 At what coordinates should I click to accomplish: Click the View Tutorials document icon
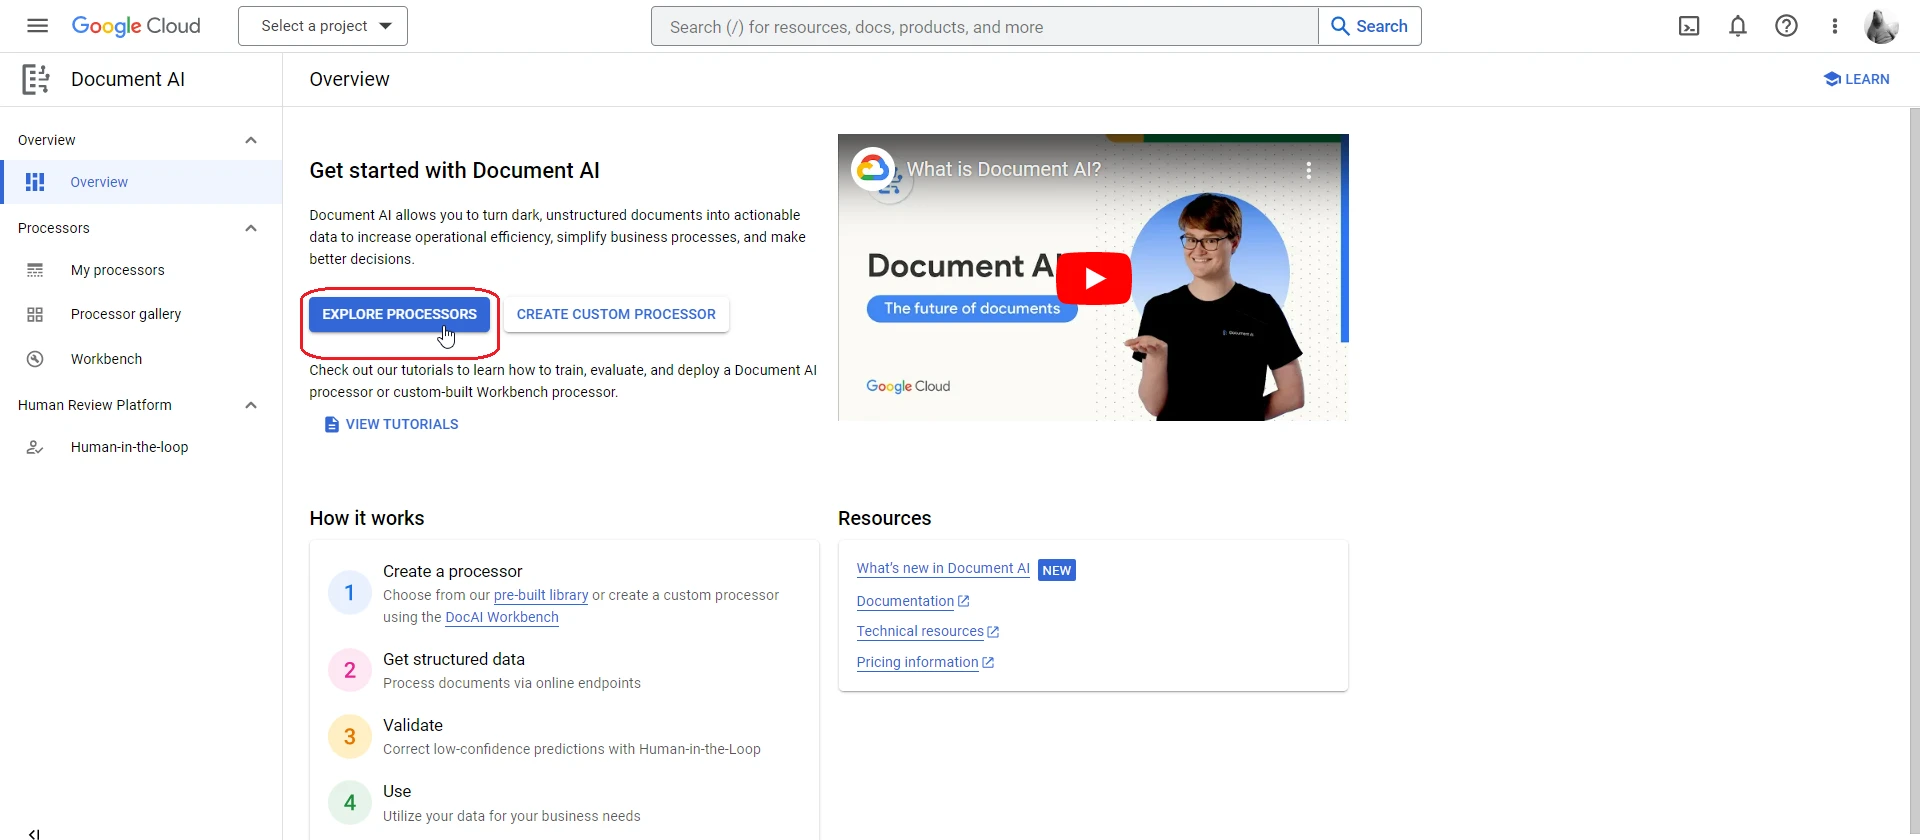pyautogui.click(x=332, y=425)
